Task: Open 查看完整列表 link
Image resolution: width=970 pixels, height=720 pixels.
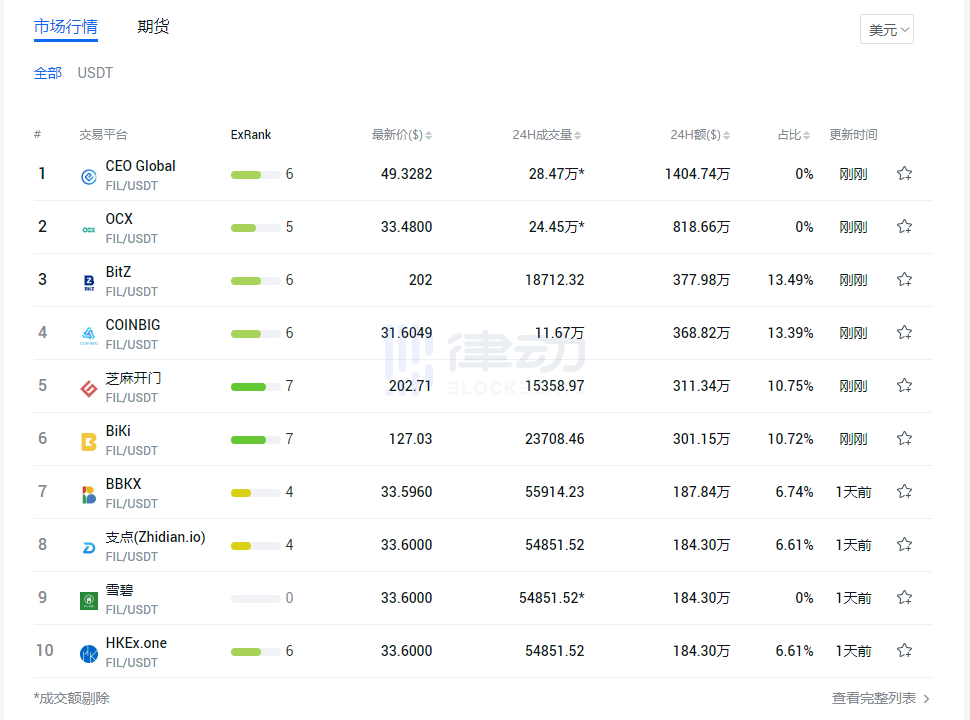Action: [x=881, y=698]
